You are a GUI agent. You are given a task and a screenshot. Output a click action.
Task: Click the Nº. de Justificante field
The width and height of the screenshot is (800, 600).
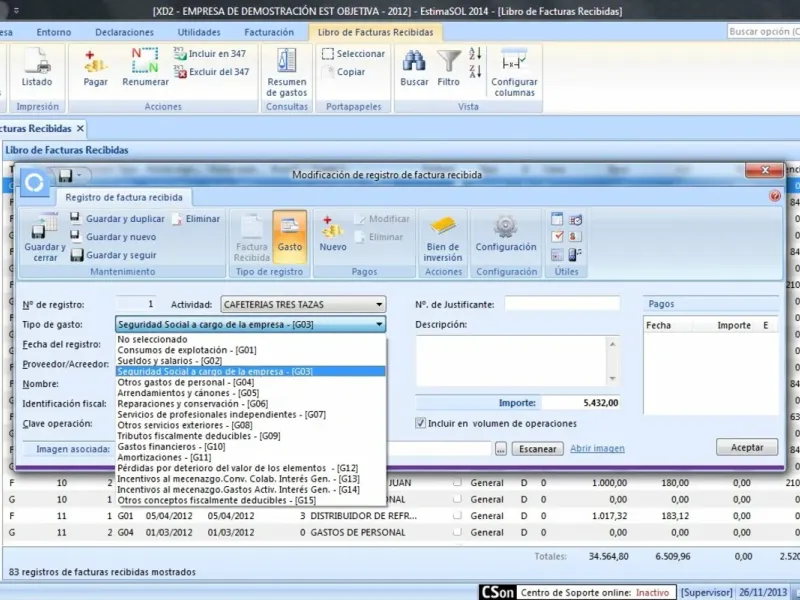click(x=562, y=305)
